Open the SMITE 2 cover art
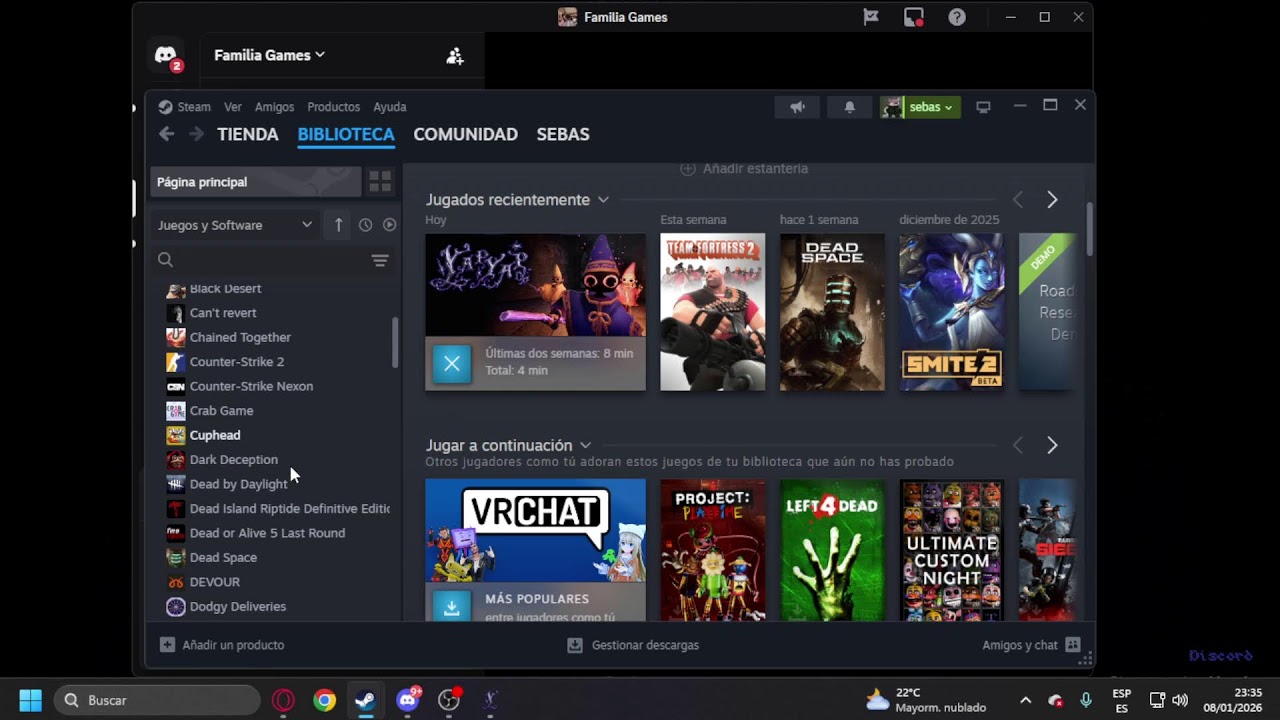The image size is (1280, 720). [x=952, y=312]
